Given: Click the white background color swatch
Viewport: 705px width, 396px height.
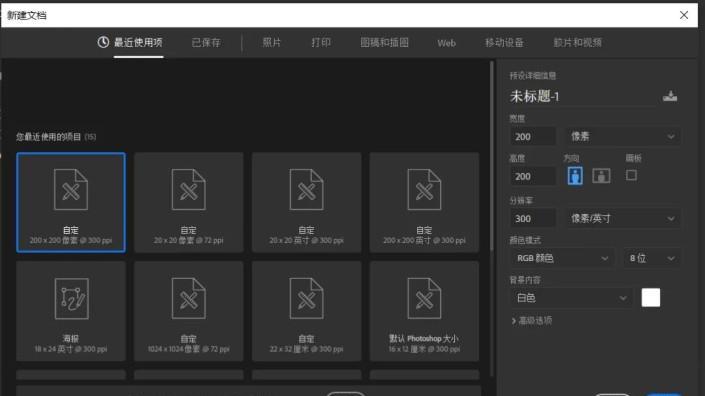Looking at the screenshot, I should 651,298.
